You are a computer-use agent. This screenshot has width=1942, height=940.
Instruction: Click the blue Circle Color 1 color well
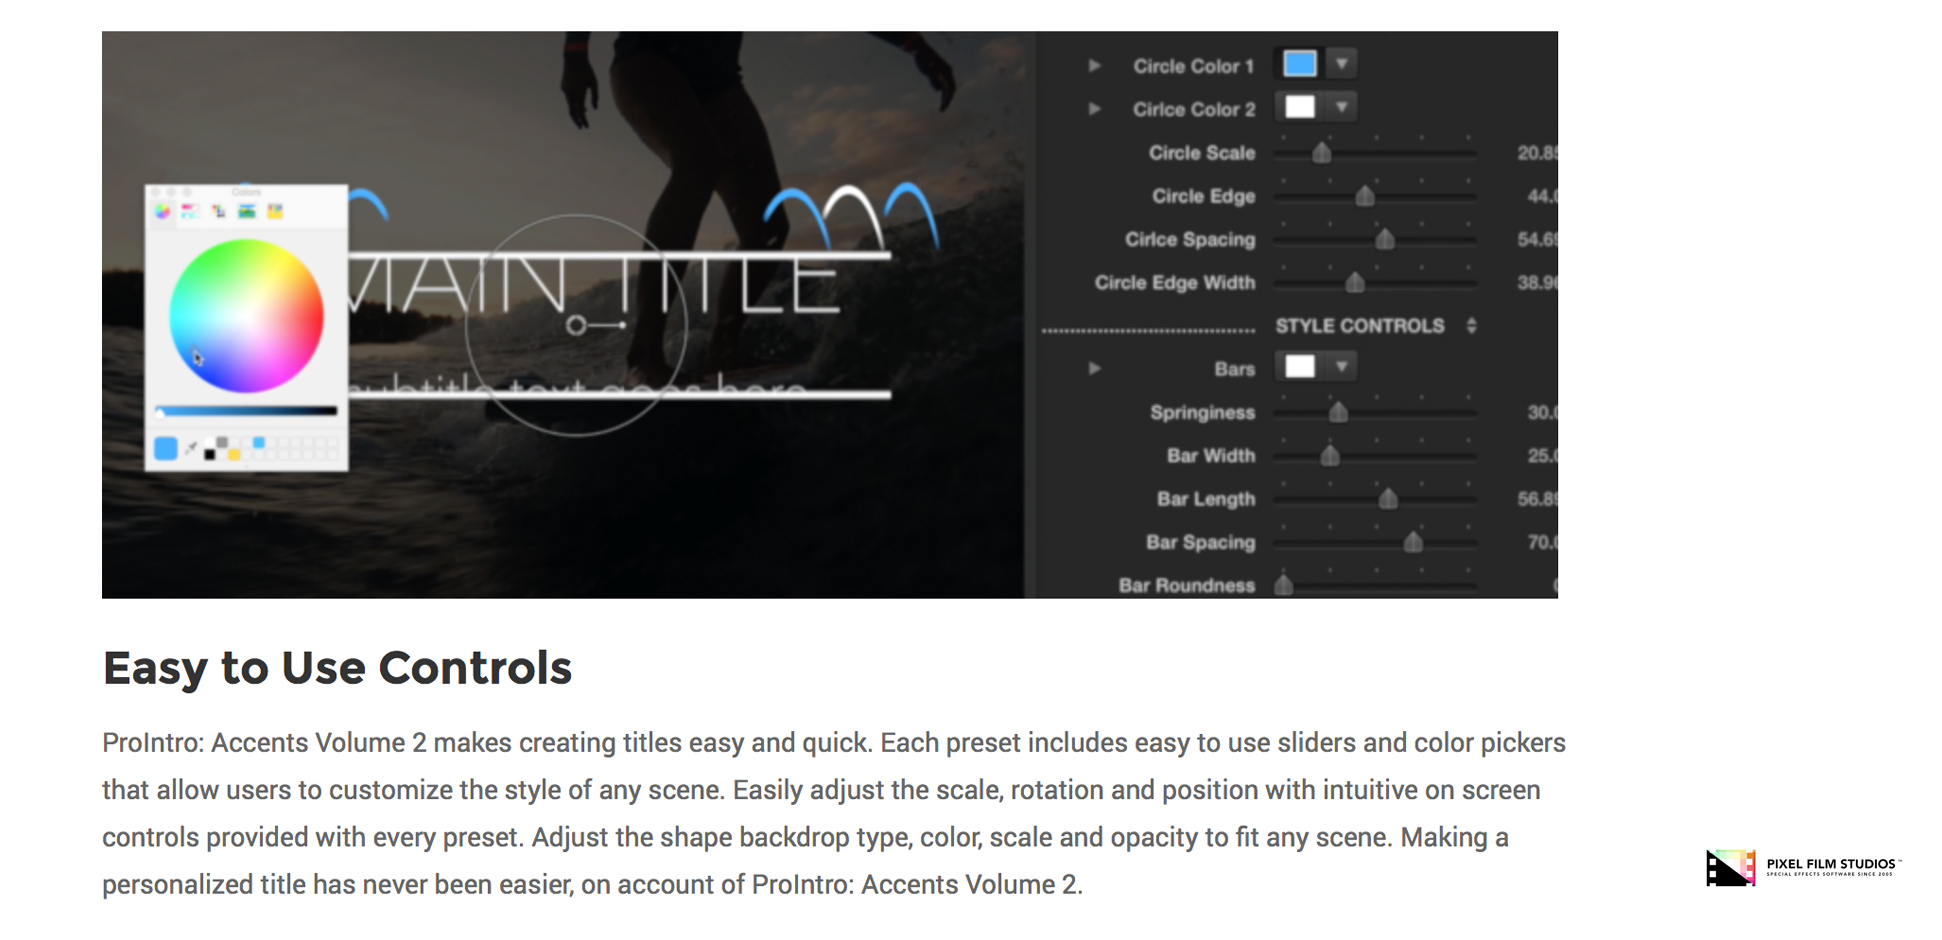[1300, 64]
